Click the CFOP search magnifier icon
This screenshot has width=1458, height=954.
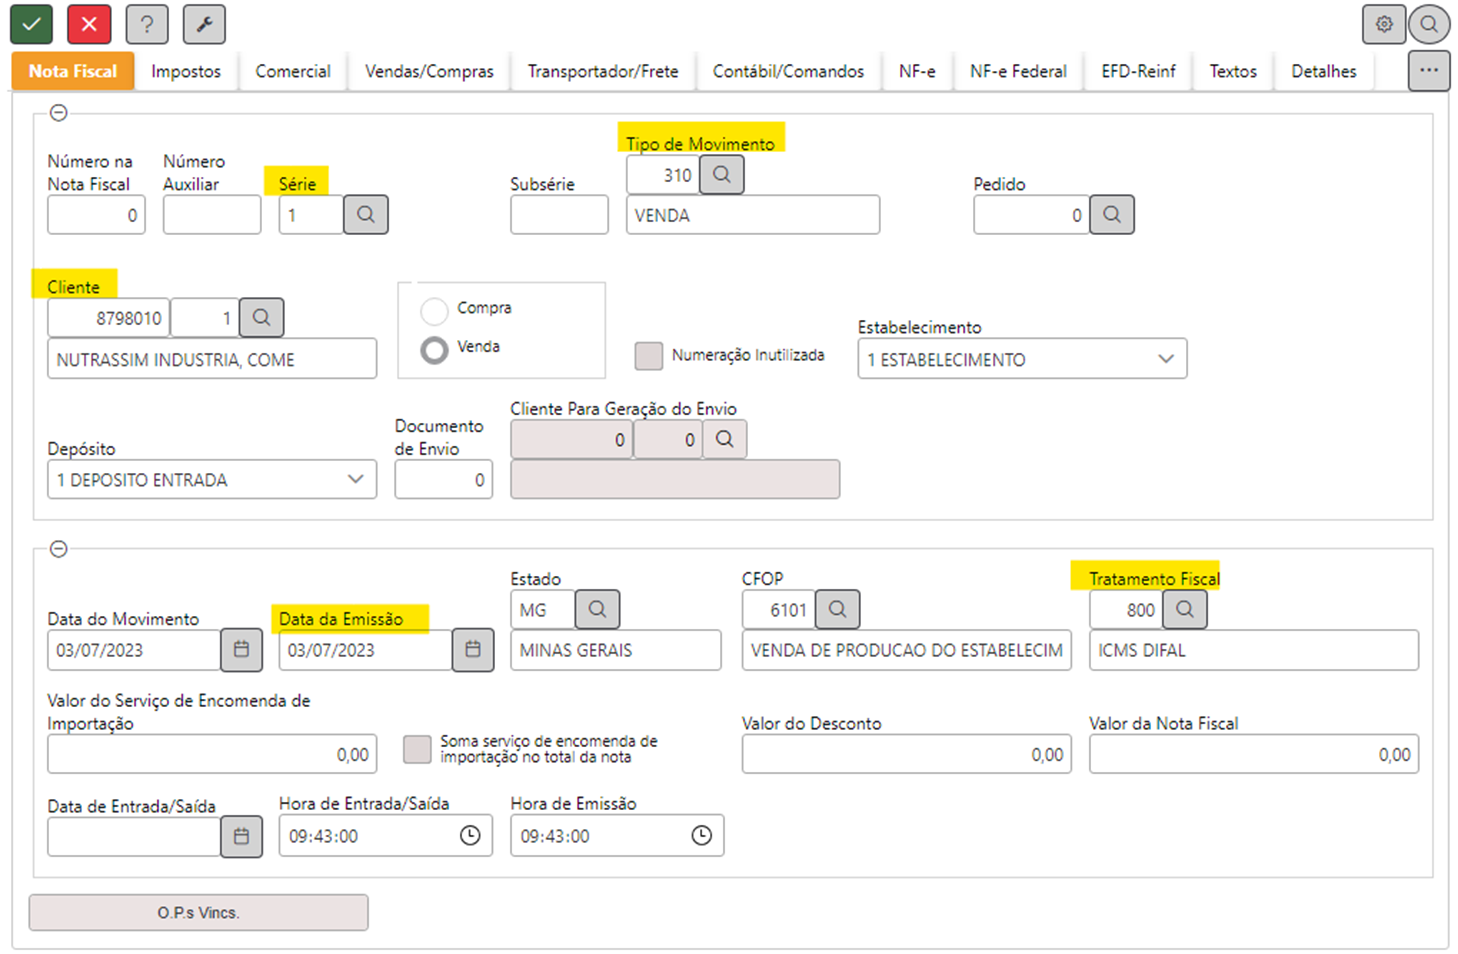pos(837,609)
